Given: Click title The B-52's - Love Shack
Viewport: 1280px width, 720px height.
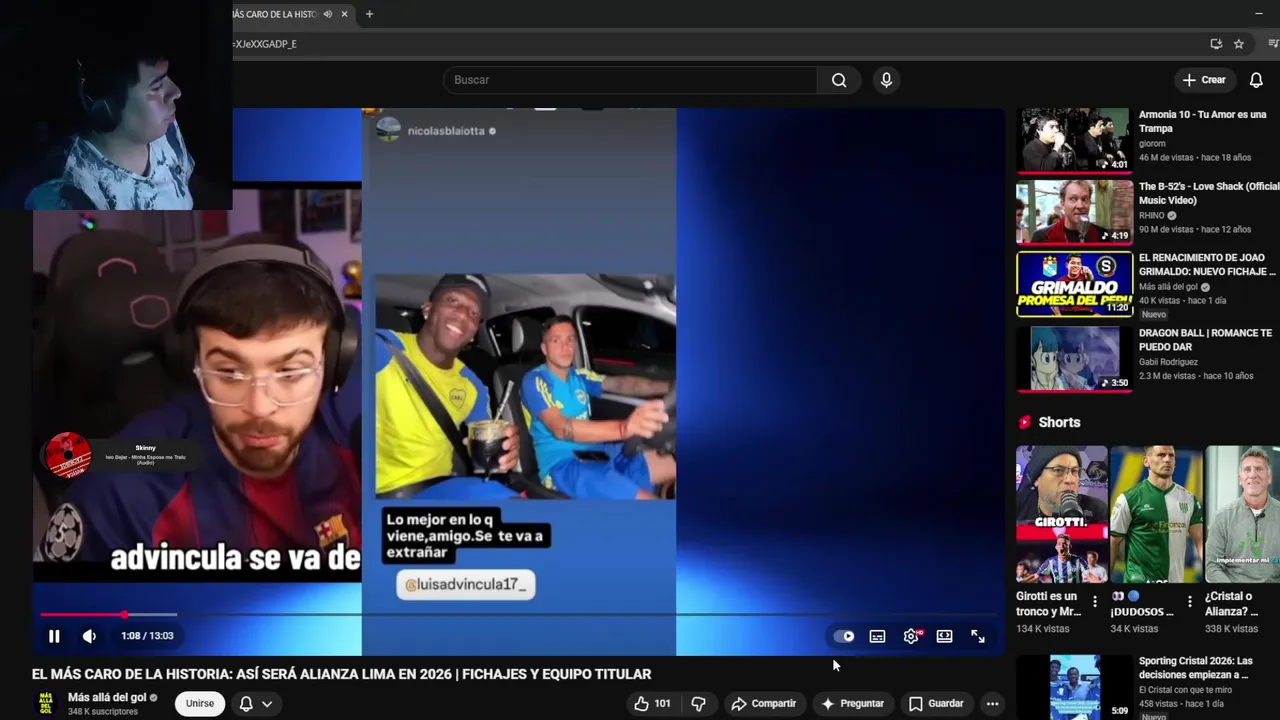Looking at the screenshot, I should coord(1209,193).
